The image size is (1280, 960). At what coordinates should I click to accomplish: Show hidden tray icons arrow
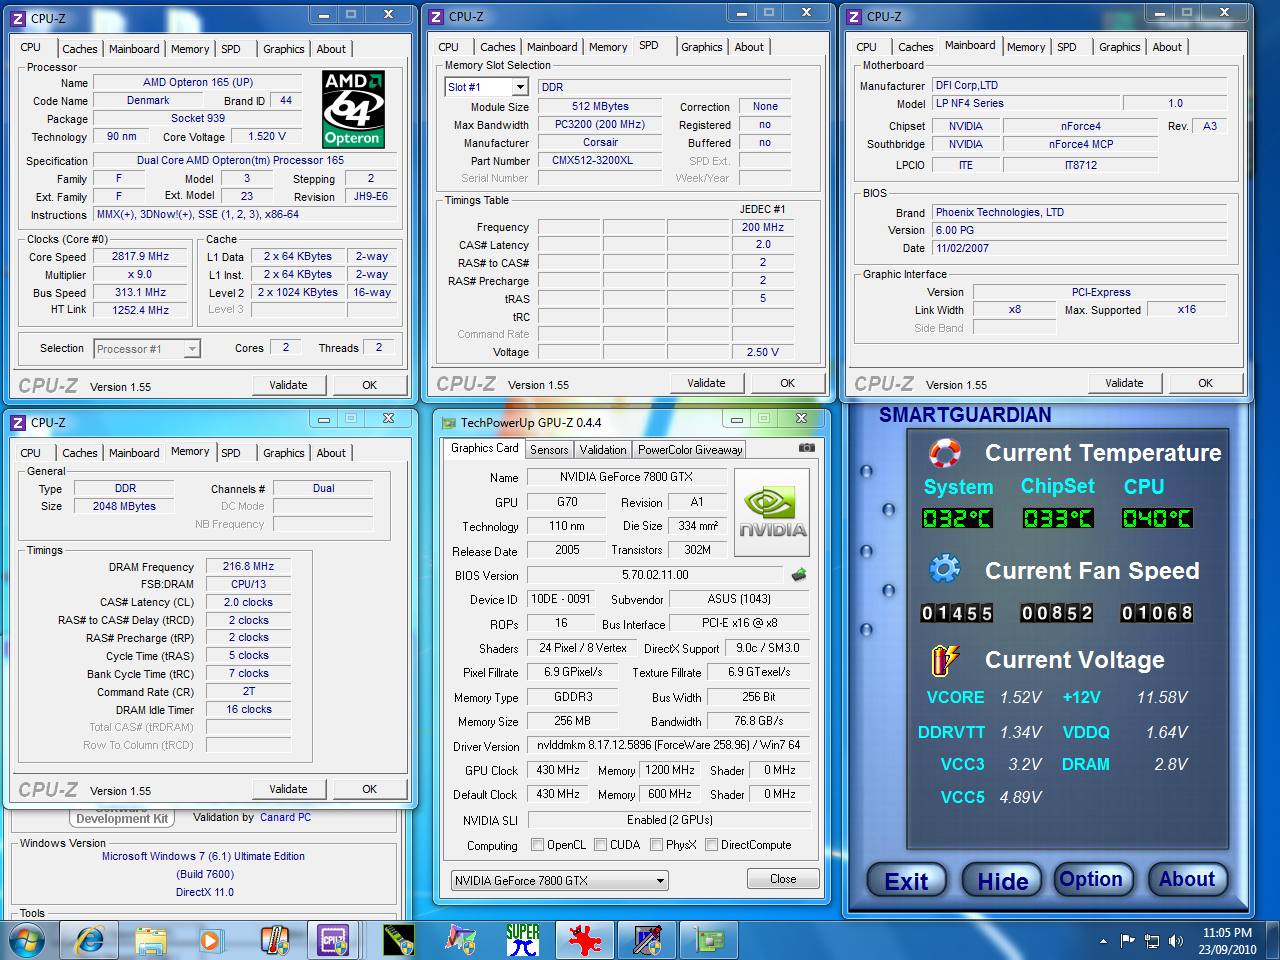[1103, 941]
